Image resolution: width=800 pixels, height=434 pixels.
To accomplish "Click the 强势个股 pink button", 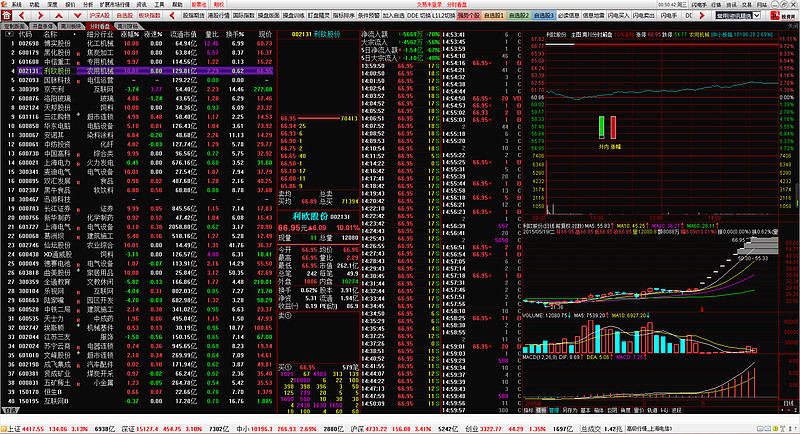I will pos(468,16).
